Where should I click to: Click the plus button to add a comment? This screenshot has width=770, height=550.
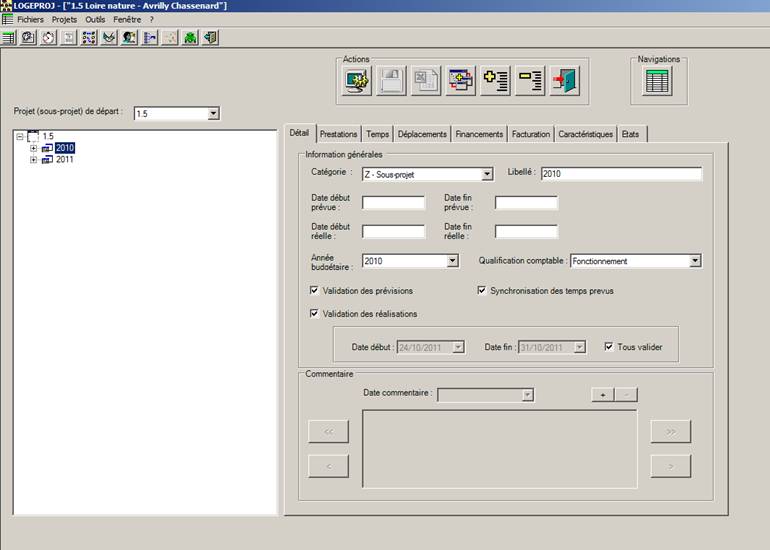coord(602,395)
